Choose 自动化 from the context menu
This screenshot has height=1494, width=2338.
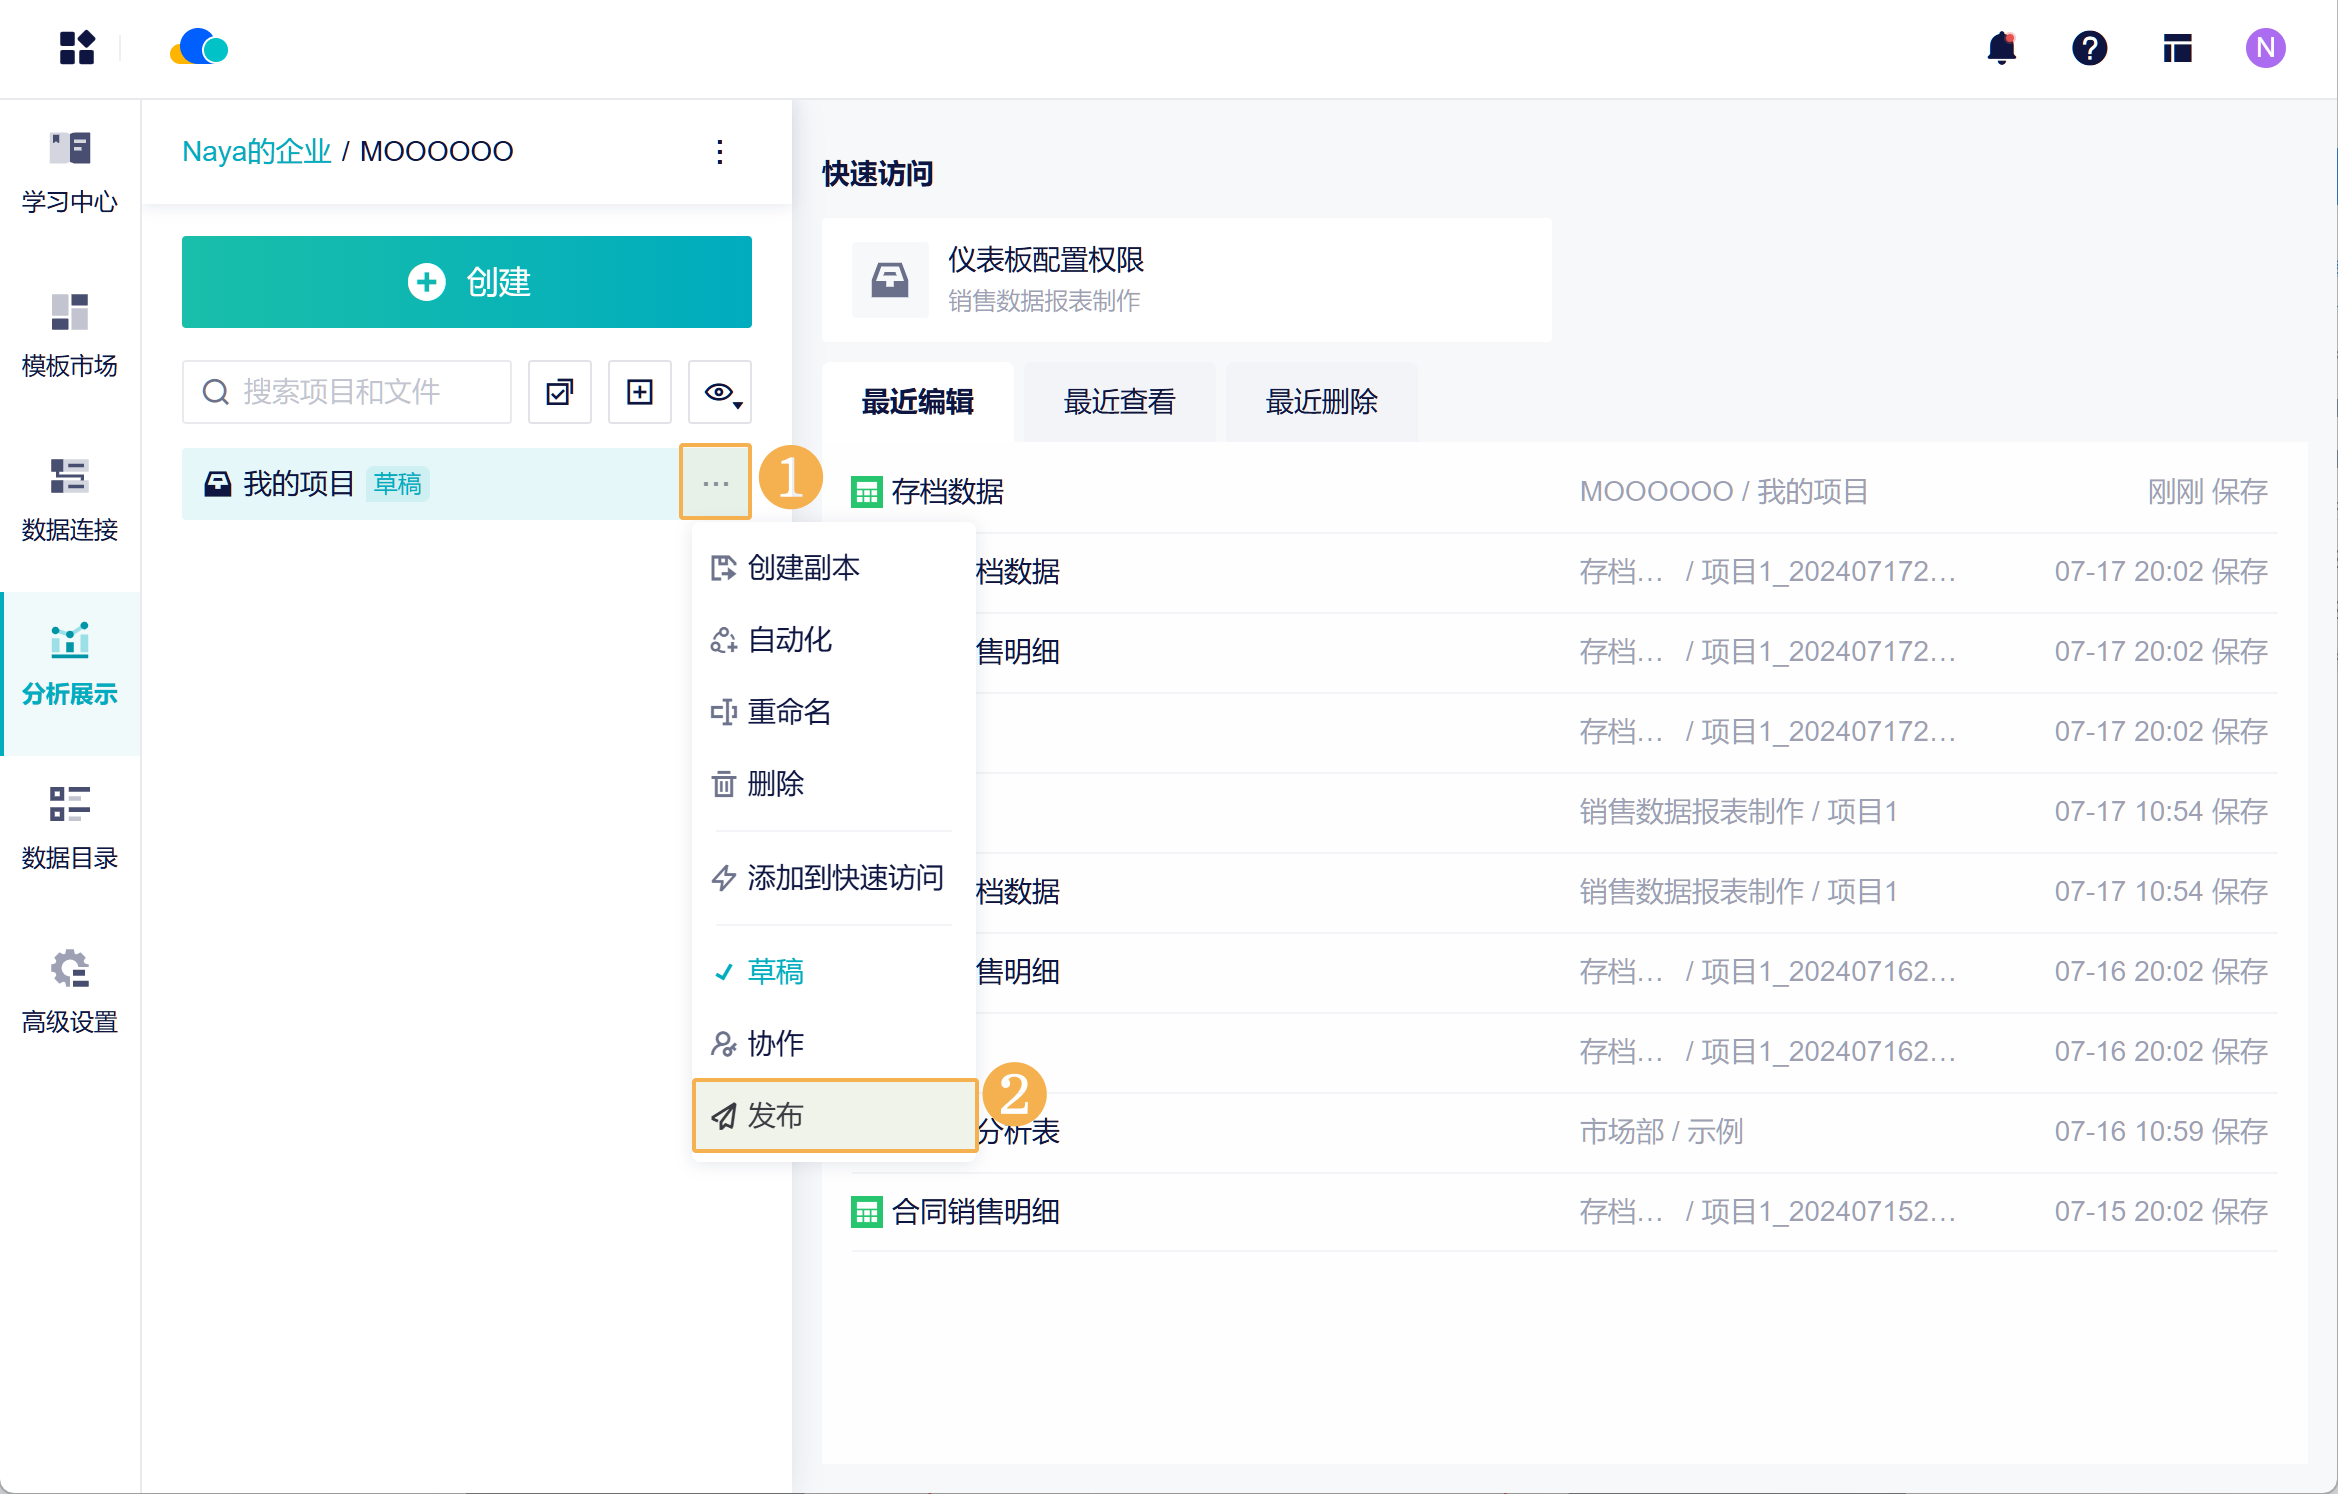(834, 640)
